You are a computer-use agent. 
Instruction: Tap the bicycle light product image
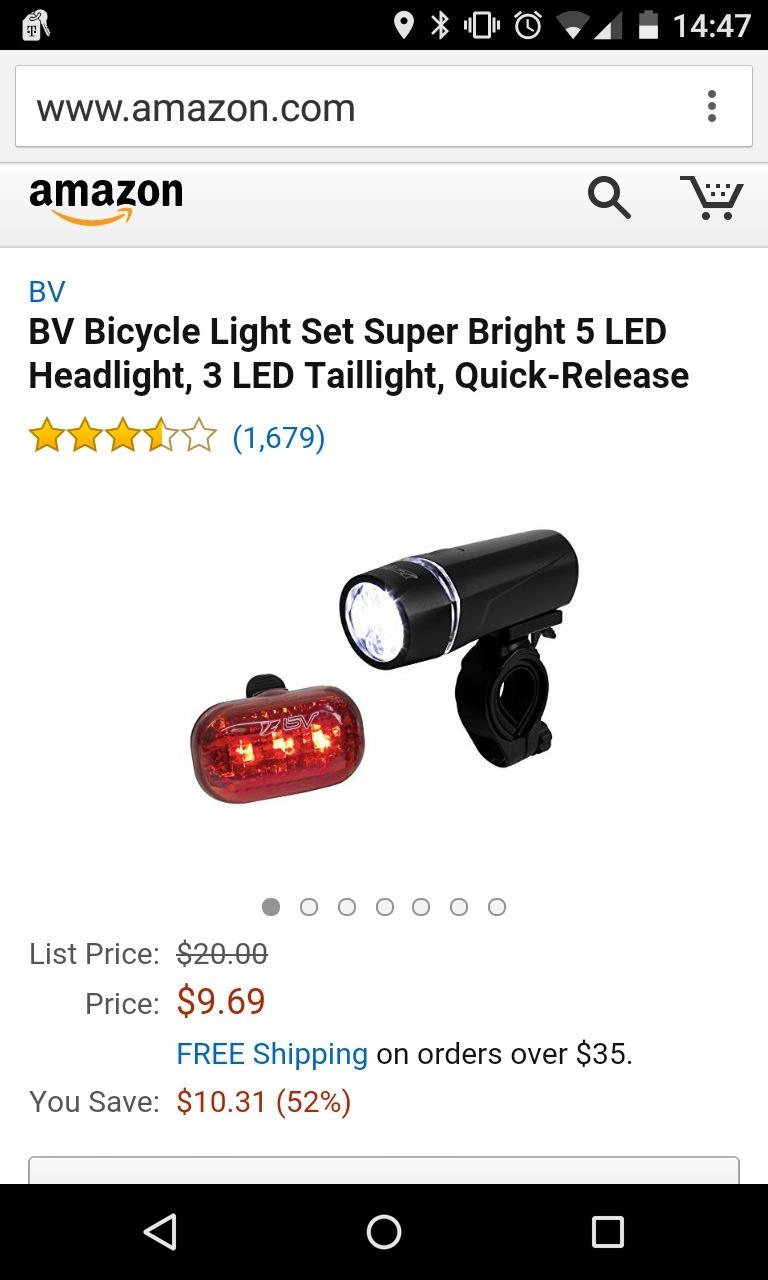[384, 667]
